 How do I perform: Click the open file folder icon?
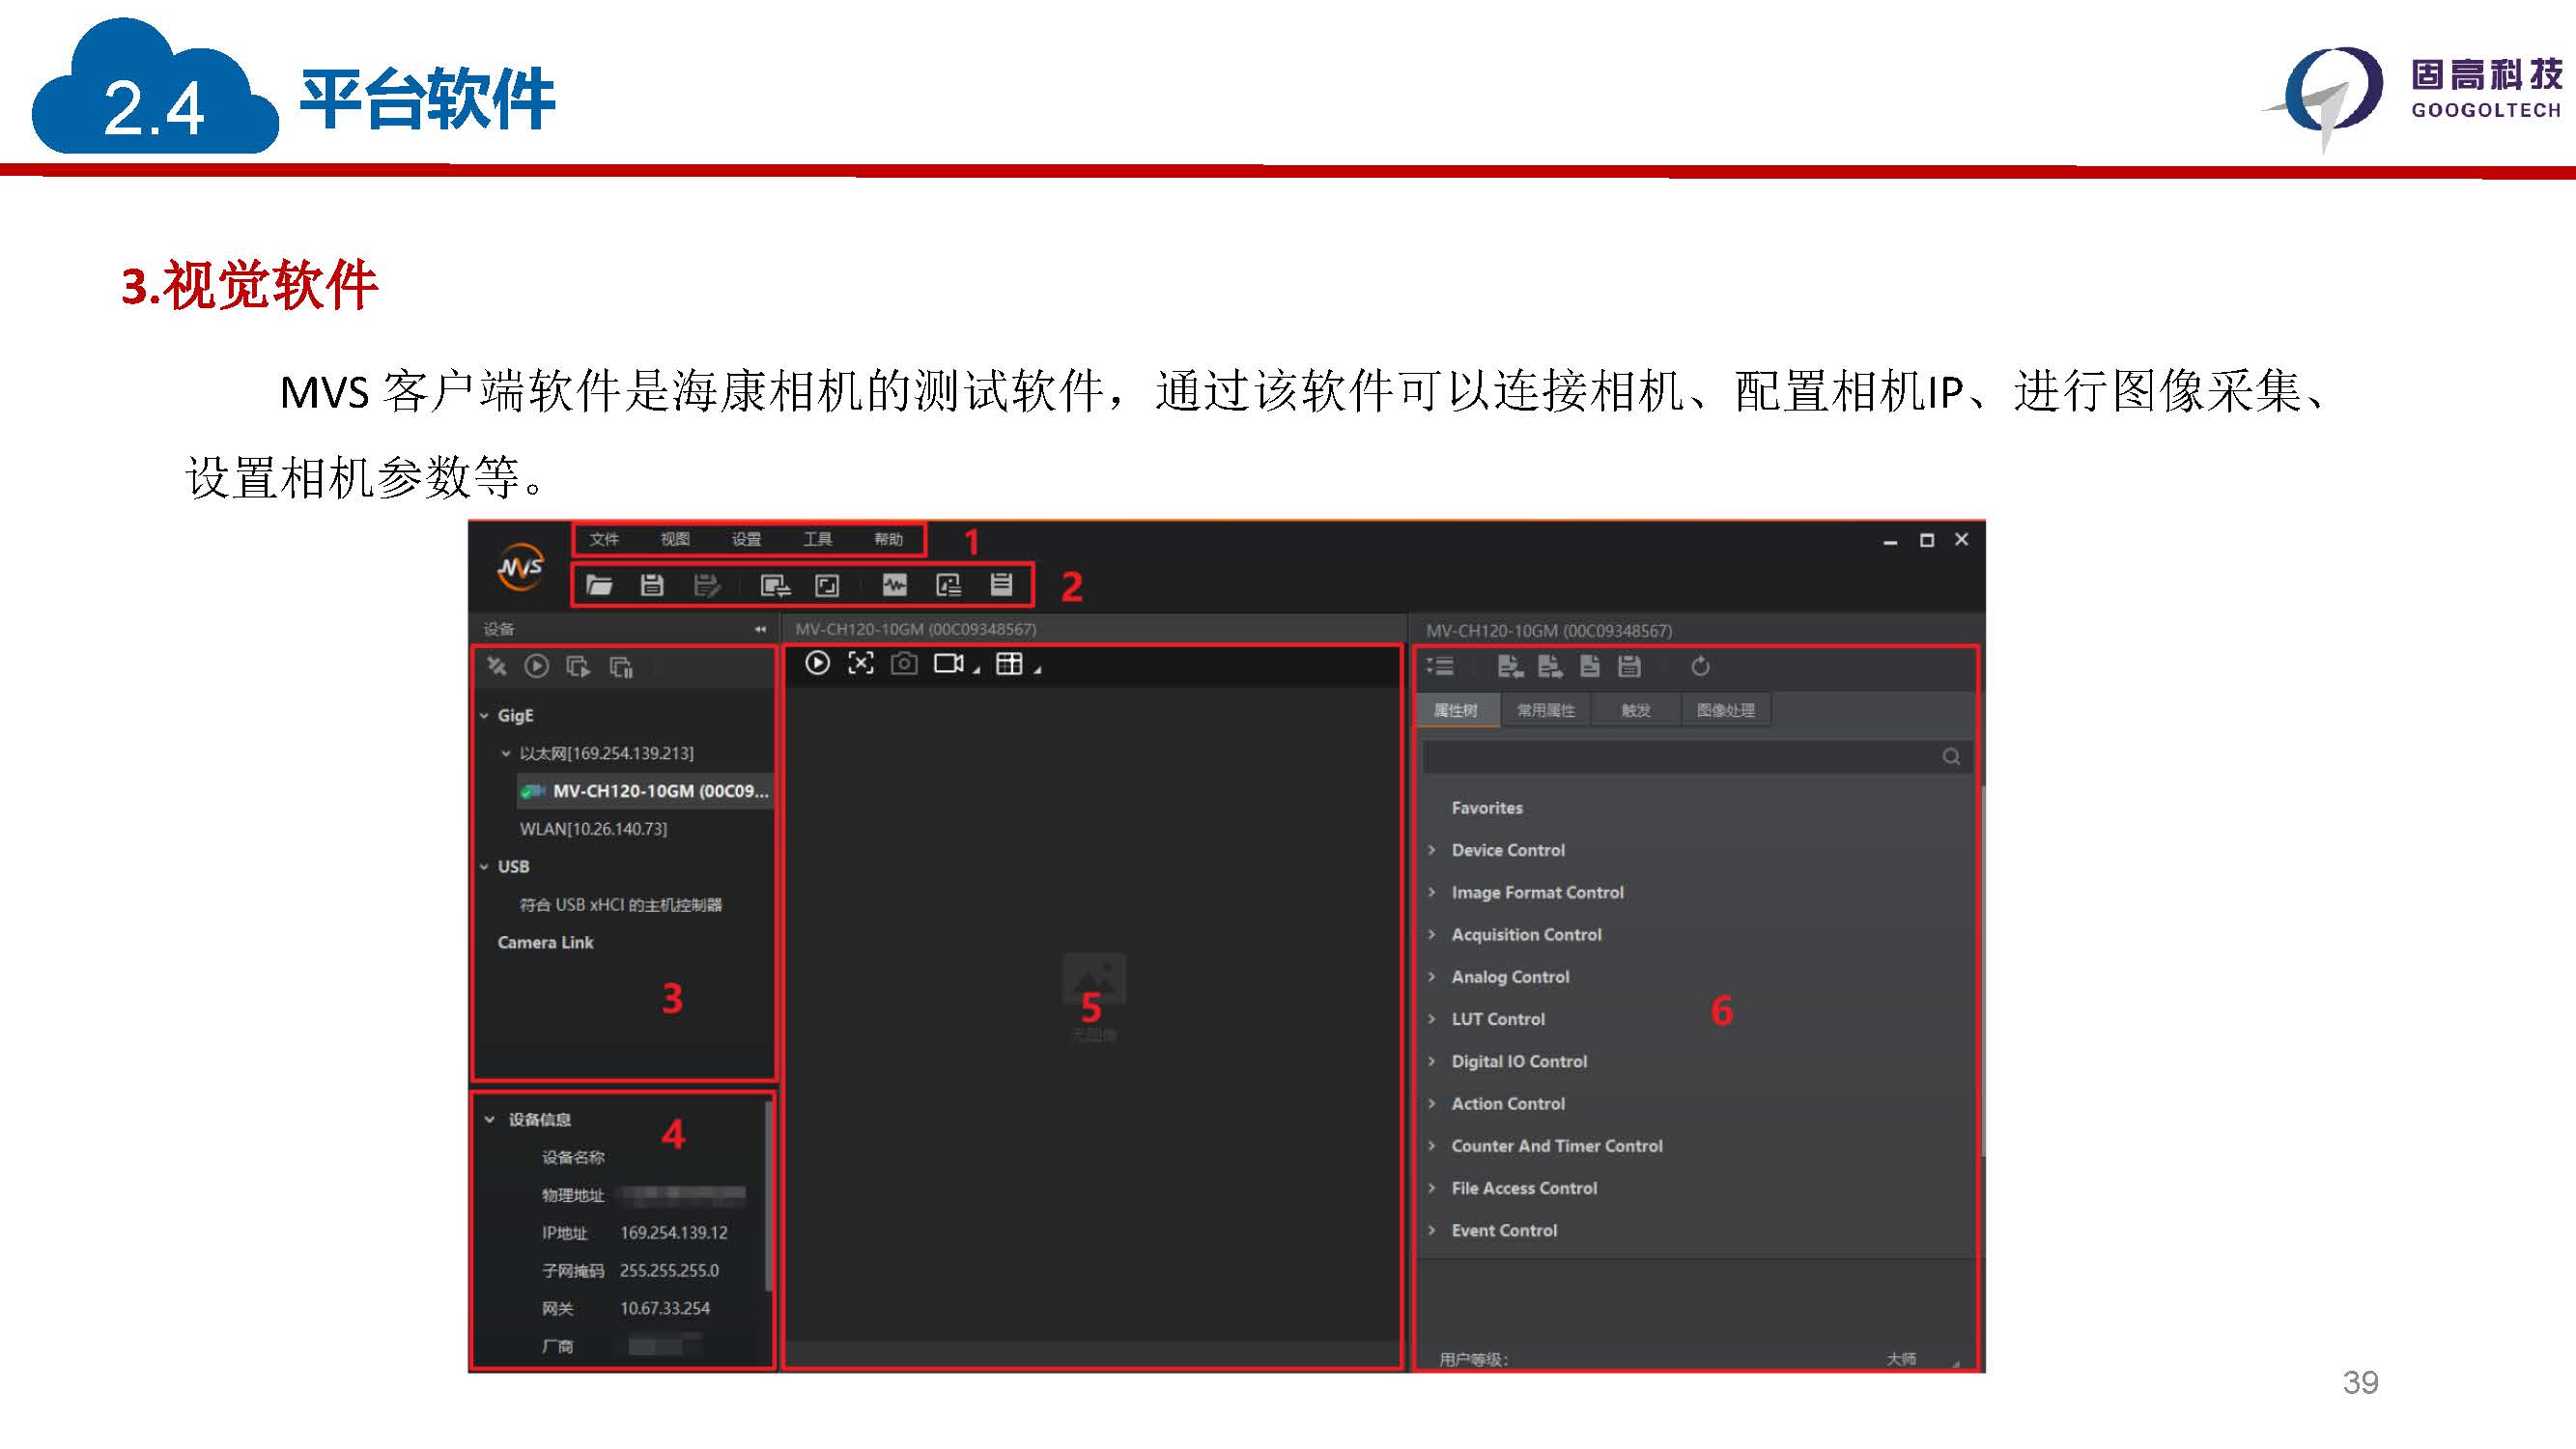[599, 585]
